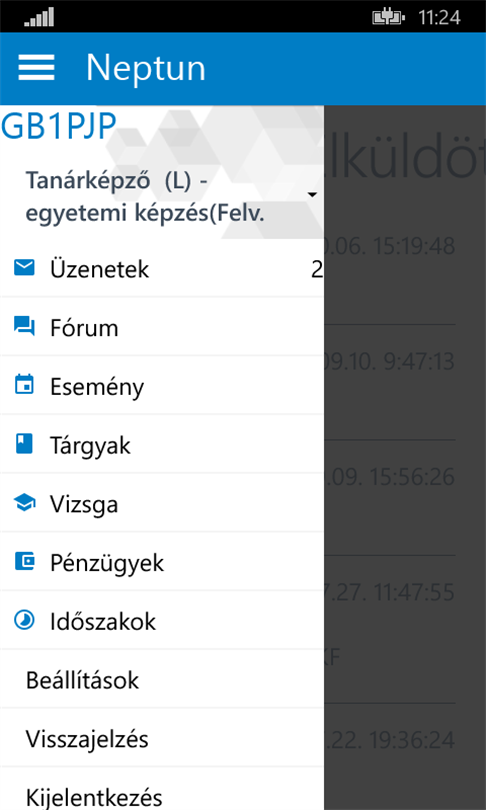This screenshot has width=486, height=810.
Task: Tap the dimmed message list to close drawer
Action: (x=405, y=457)
